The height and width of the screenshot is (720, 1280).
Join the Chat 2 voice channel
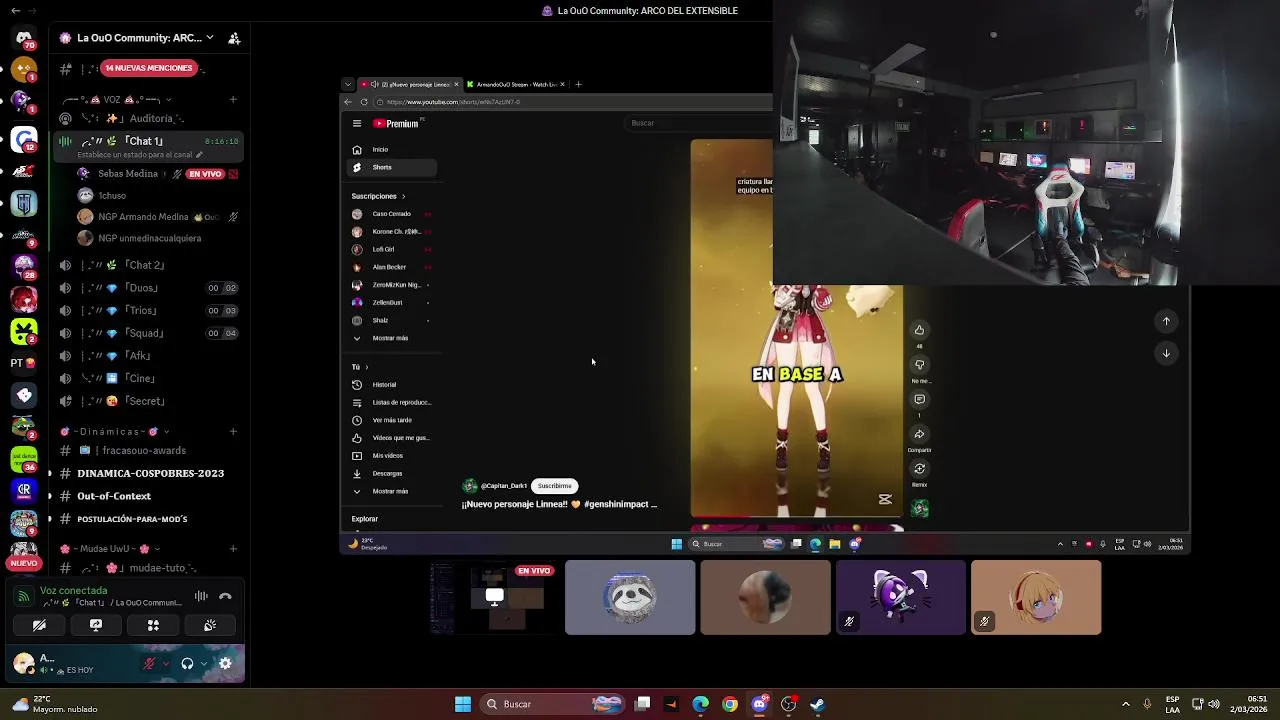pyautogui.click(x=150, y=265)
